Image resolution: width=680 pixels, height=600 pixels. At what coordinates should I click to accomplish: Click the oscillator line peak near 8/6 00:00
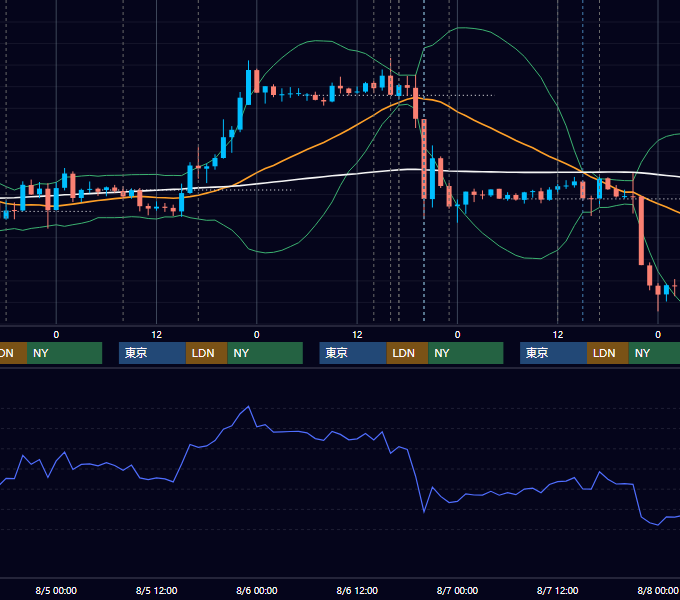[x=248, y=406]
